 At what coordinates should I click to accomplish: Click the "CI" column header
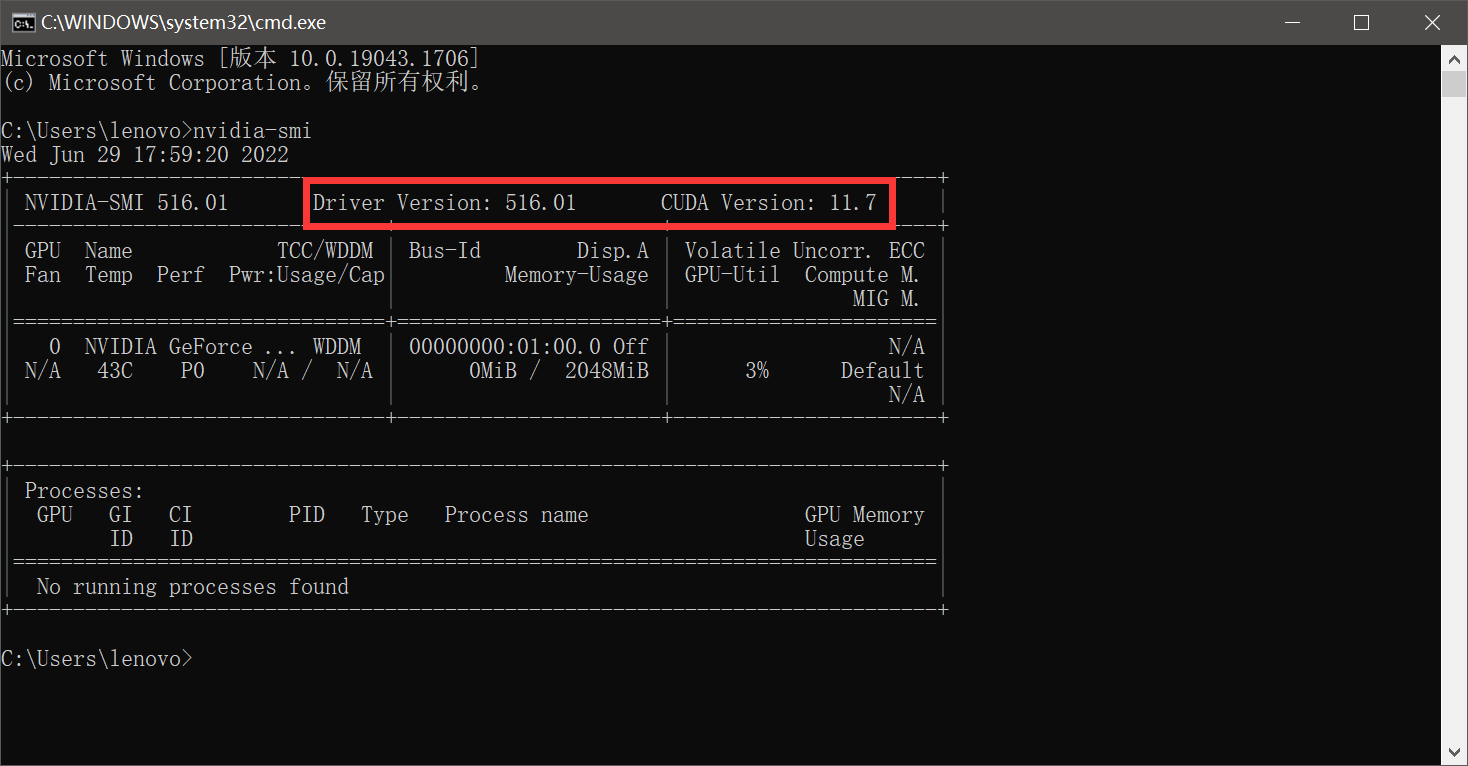[x=180, y=515]
